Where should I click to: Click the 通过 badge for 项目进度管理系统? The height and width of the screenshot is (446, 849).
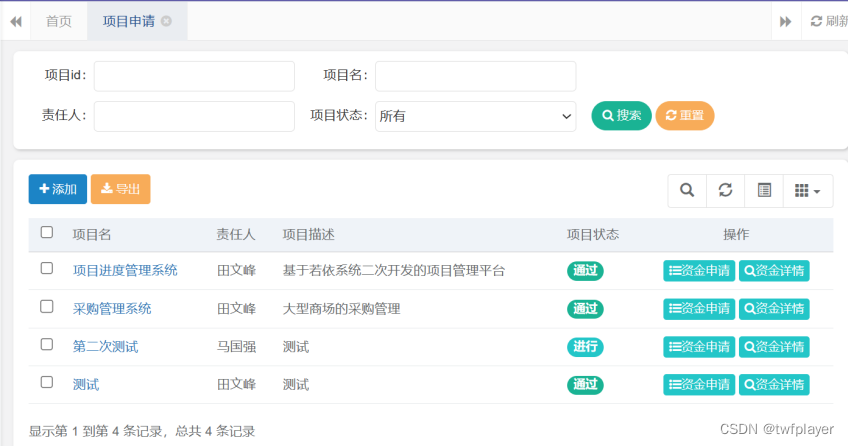(x=585, y=271)
